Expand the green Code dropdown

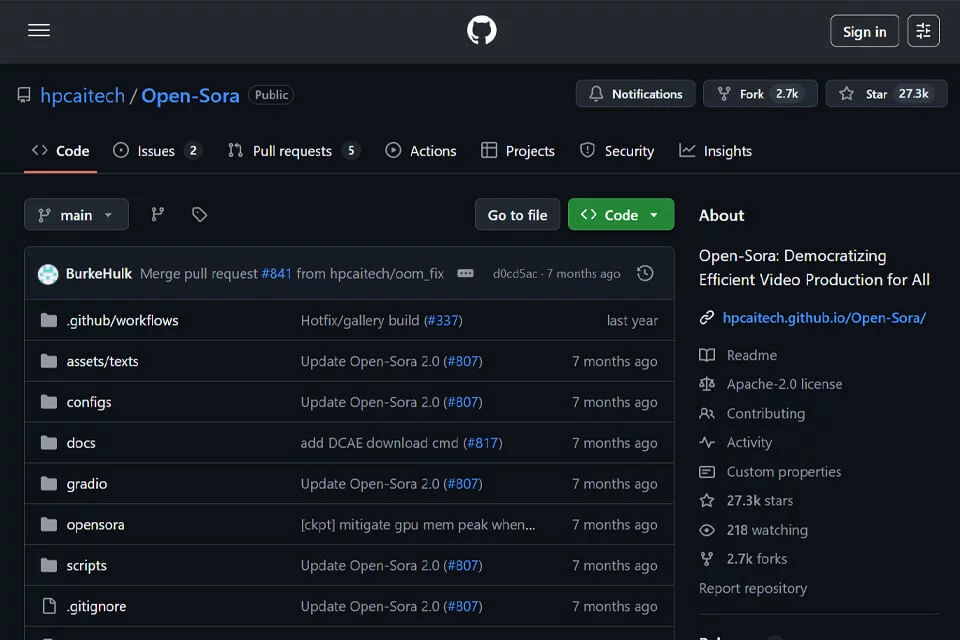pyautogui.click(x=621, y=214)
